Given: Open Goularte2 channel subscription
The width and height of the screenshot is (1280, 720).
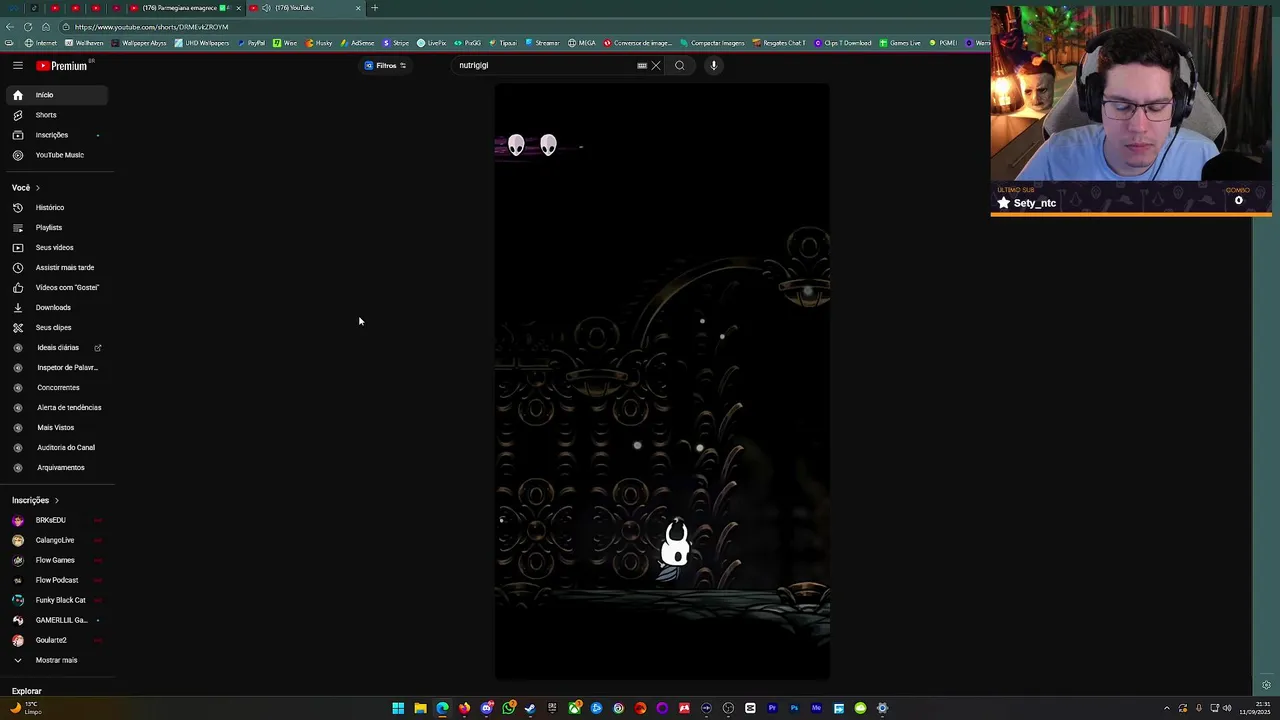Looking at the screenshot, I should coord(55,640).
